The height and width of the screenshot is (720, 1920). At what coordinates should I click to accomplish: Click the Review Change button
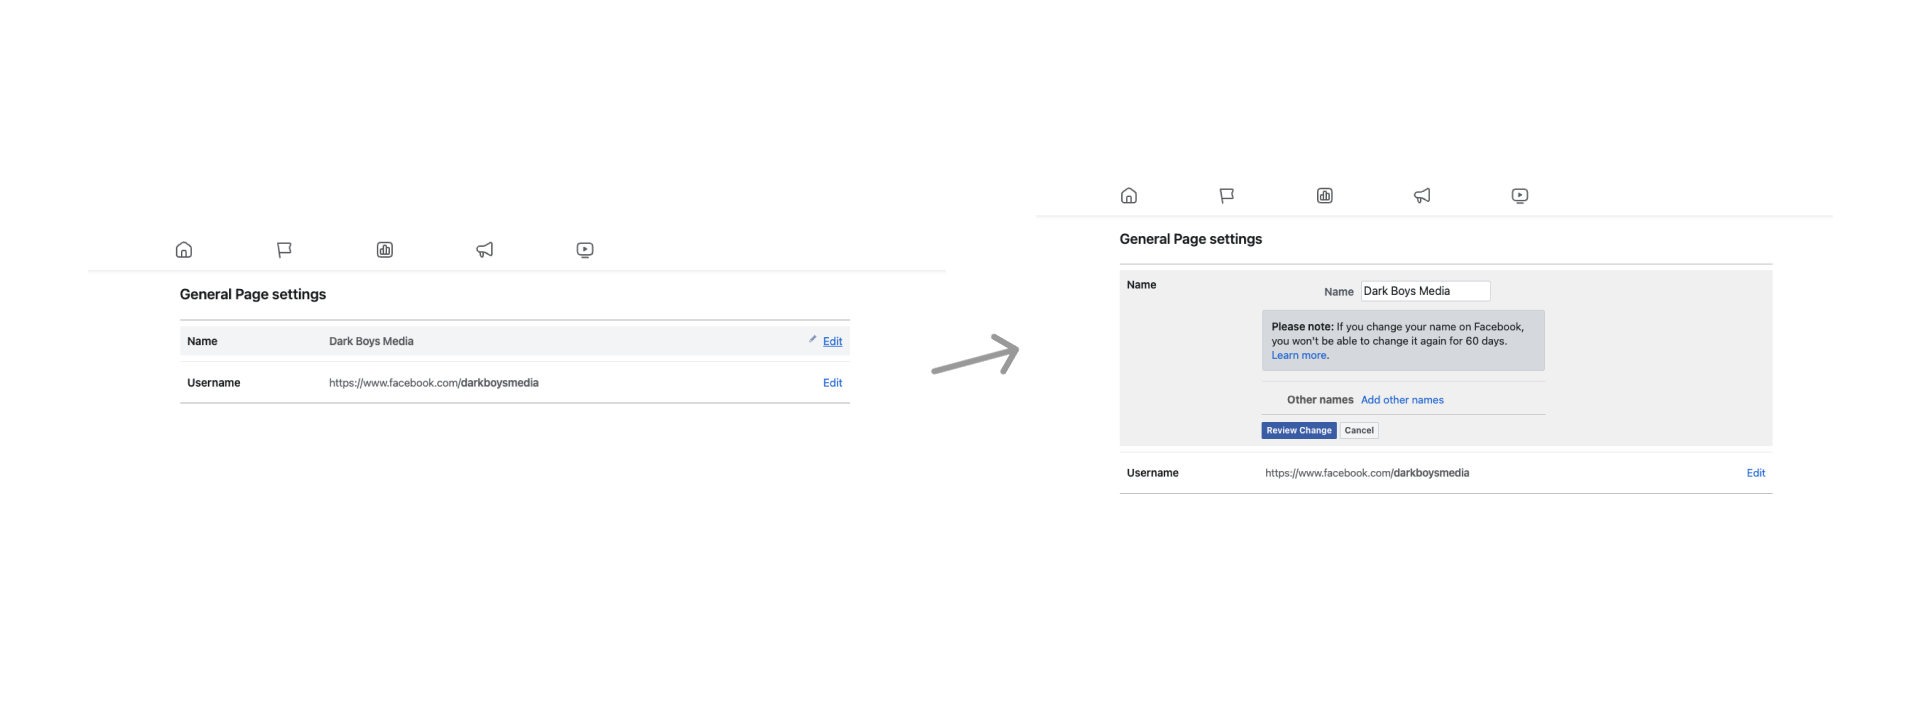tap(1299, 431)
